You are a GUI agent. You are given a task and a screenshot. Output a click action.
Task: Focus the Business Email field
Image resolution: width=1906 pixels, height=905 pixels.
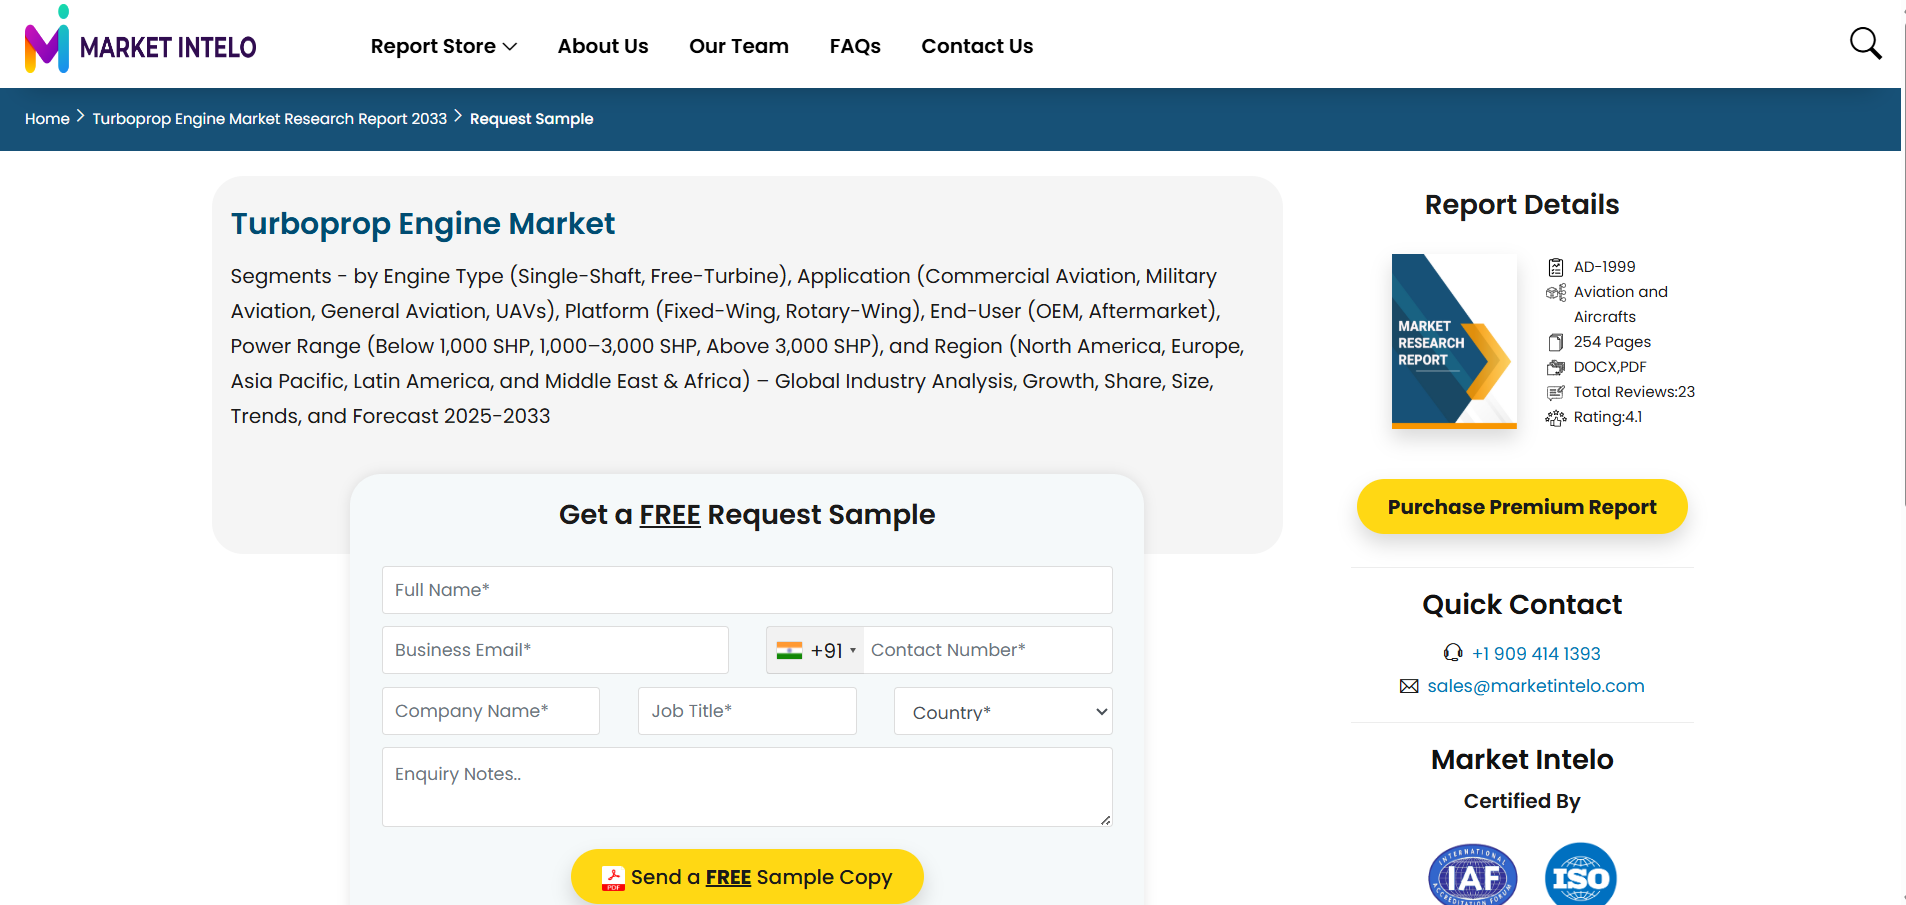(555, 650)
